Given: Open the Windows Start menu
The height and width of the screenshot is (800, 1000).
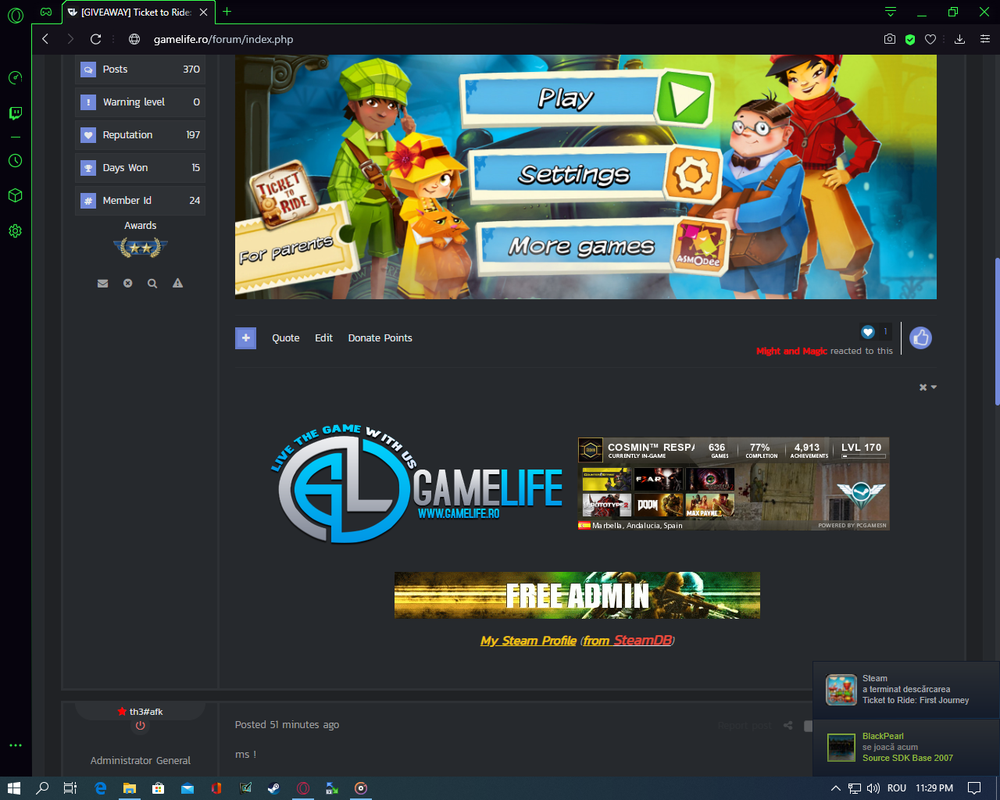Looking at the screenshot, I should pyautogui.click(x=14, y=788).
